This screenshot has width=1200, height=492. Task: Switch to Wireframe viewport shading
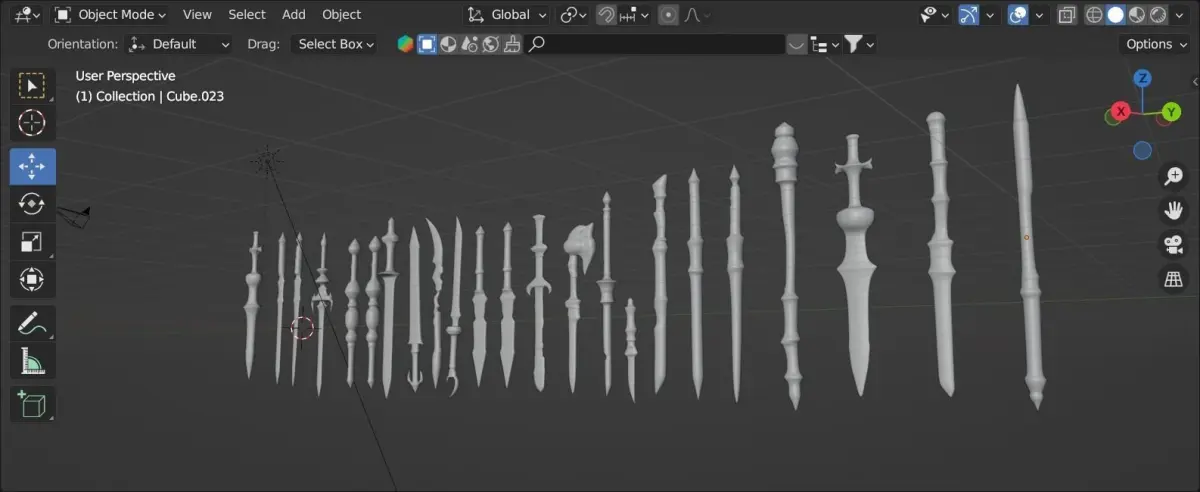point(1094,15)
